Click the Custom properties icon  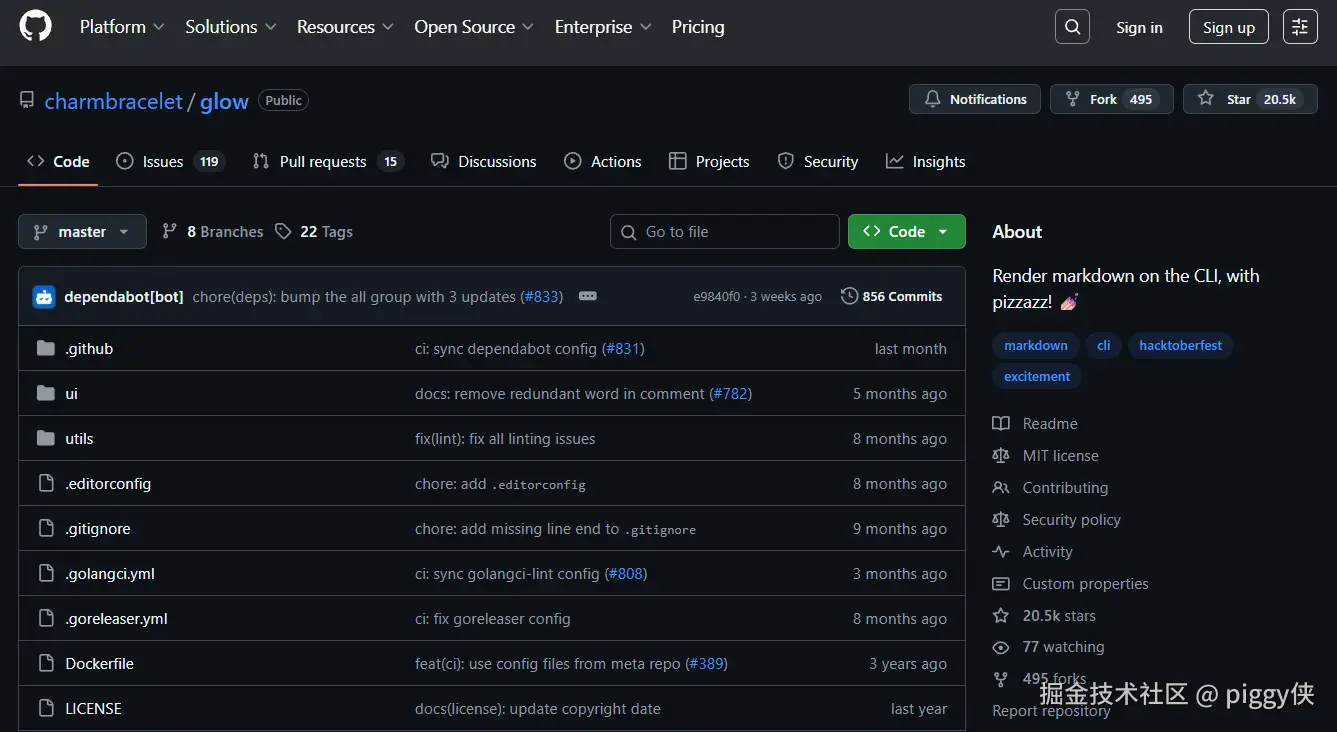point(1001,584)
